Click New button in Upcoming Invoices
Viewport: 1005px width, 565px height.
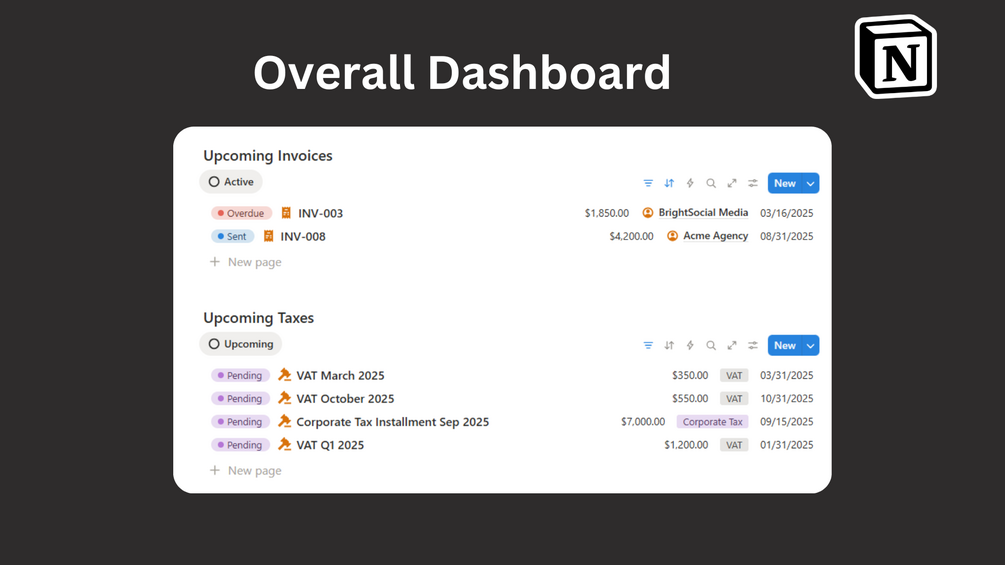[784, 183]
